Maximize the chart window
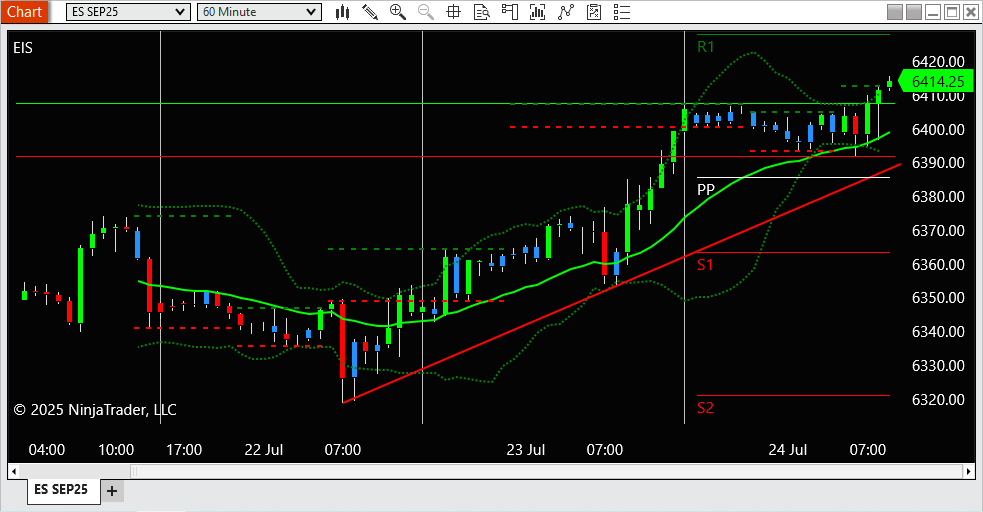Screen dimensions: 983x512 point(952,12)
